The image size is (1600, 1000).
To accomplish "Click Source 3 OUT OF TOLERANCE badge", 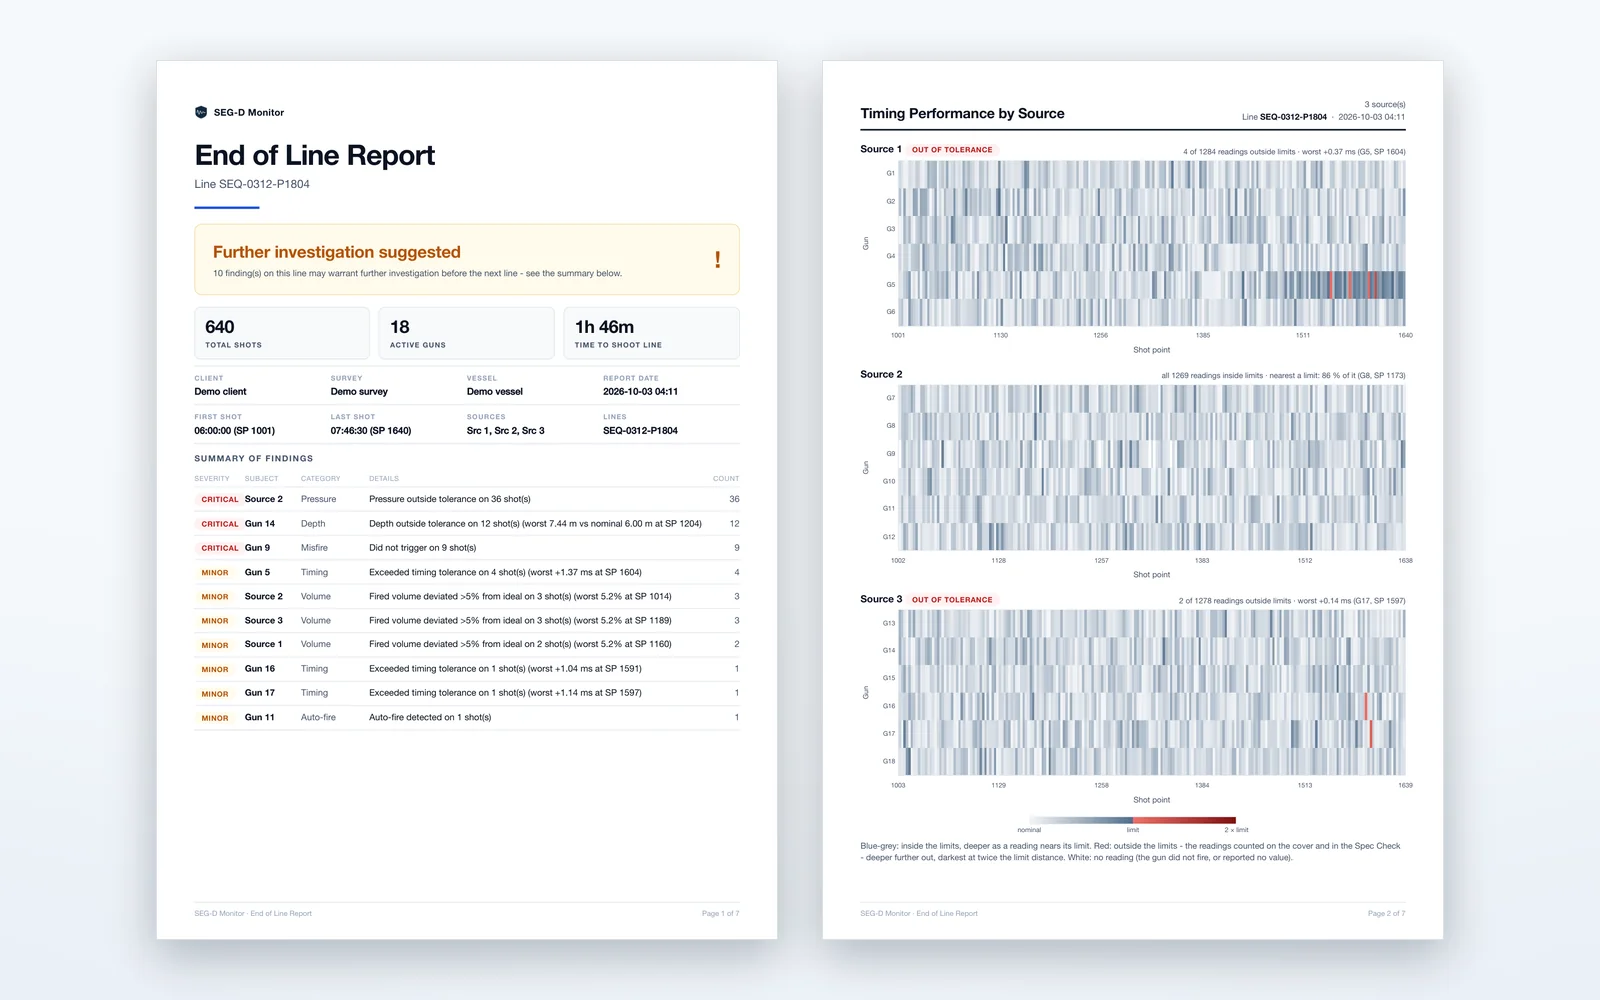I will tap(952, 600).
